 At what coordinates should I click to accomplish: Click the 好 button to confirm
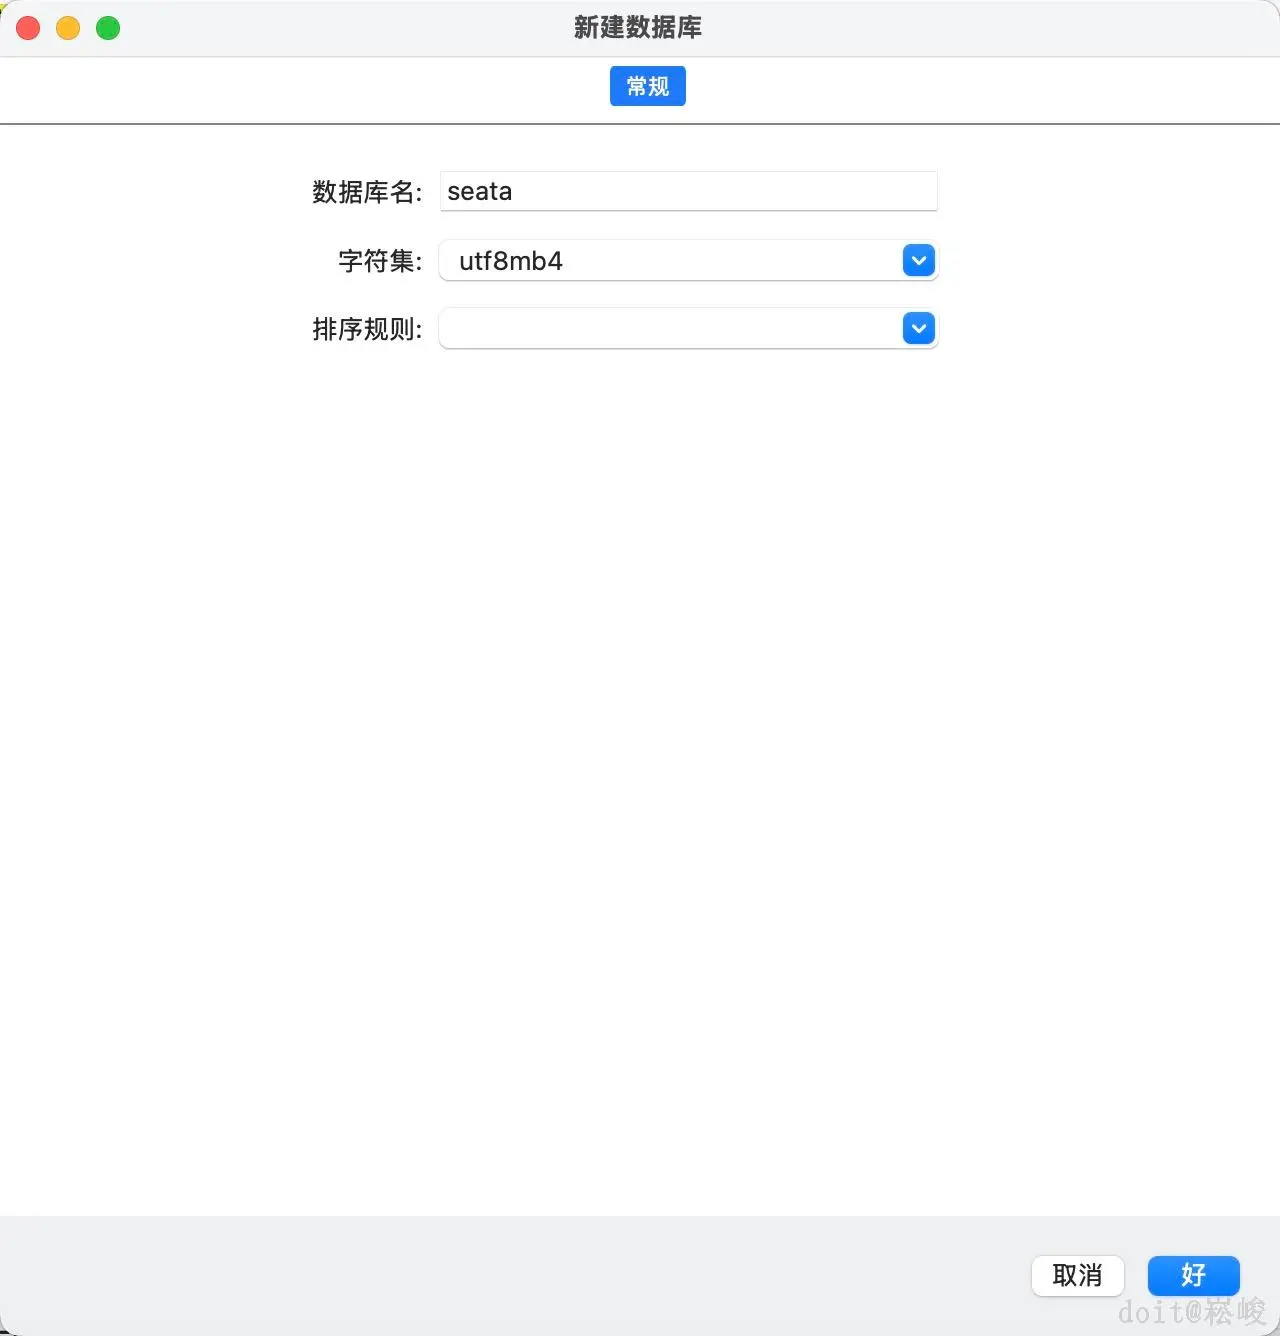click(x=1192, y=1276)
